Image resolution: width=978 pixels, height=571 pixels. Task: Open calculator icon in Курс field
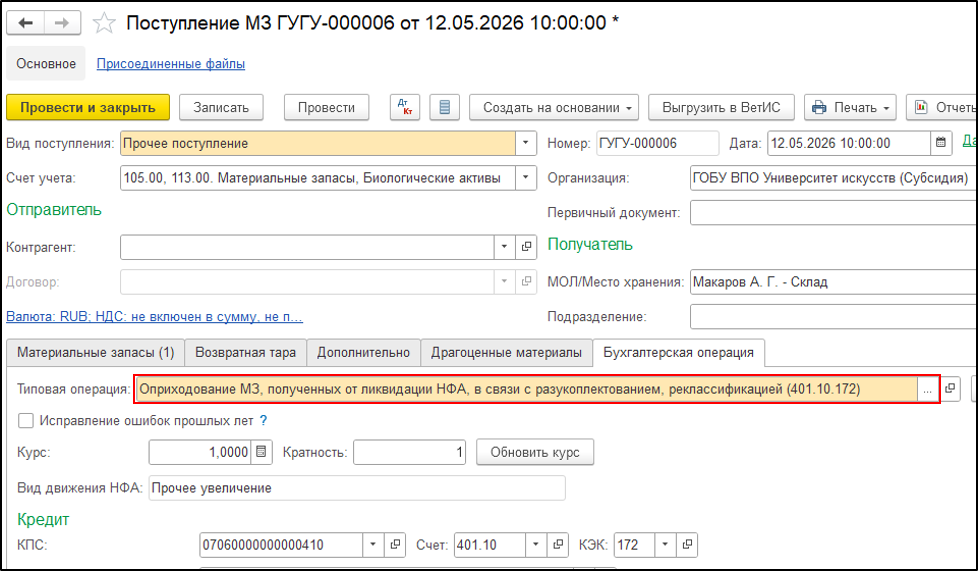[261, 452]
